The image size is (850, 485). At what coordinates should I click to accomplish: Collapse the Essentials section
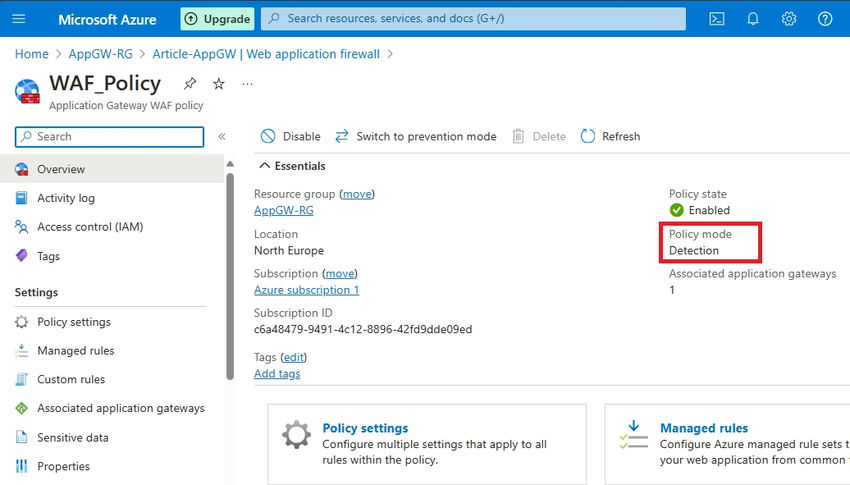[x=292, y=166]
